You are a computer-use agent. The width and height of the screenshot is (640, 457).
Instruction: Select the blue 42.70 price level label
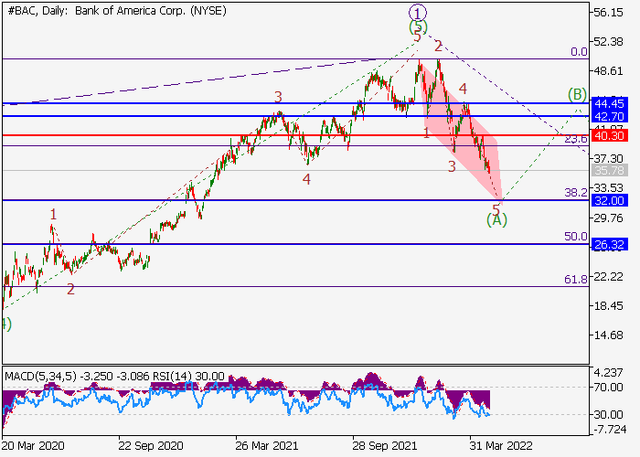point(609,117)
